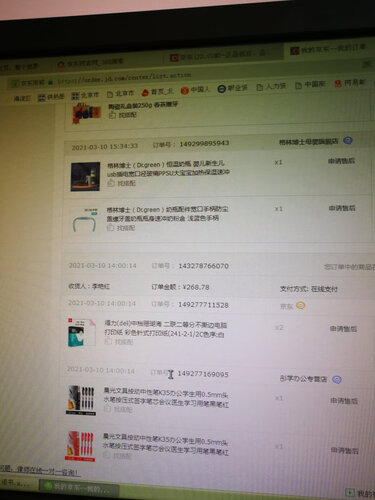The width and height of the screenshot is (375, 500).
Task: Open the 职业资 bookmark in bookmarks bar
Action: (x=232, y=88)
